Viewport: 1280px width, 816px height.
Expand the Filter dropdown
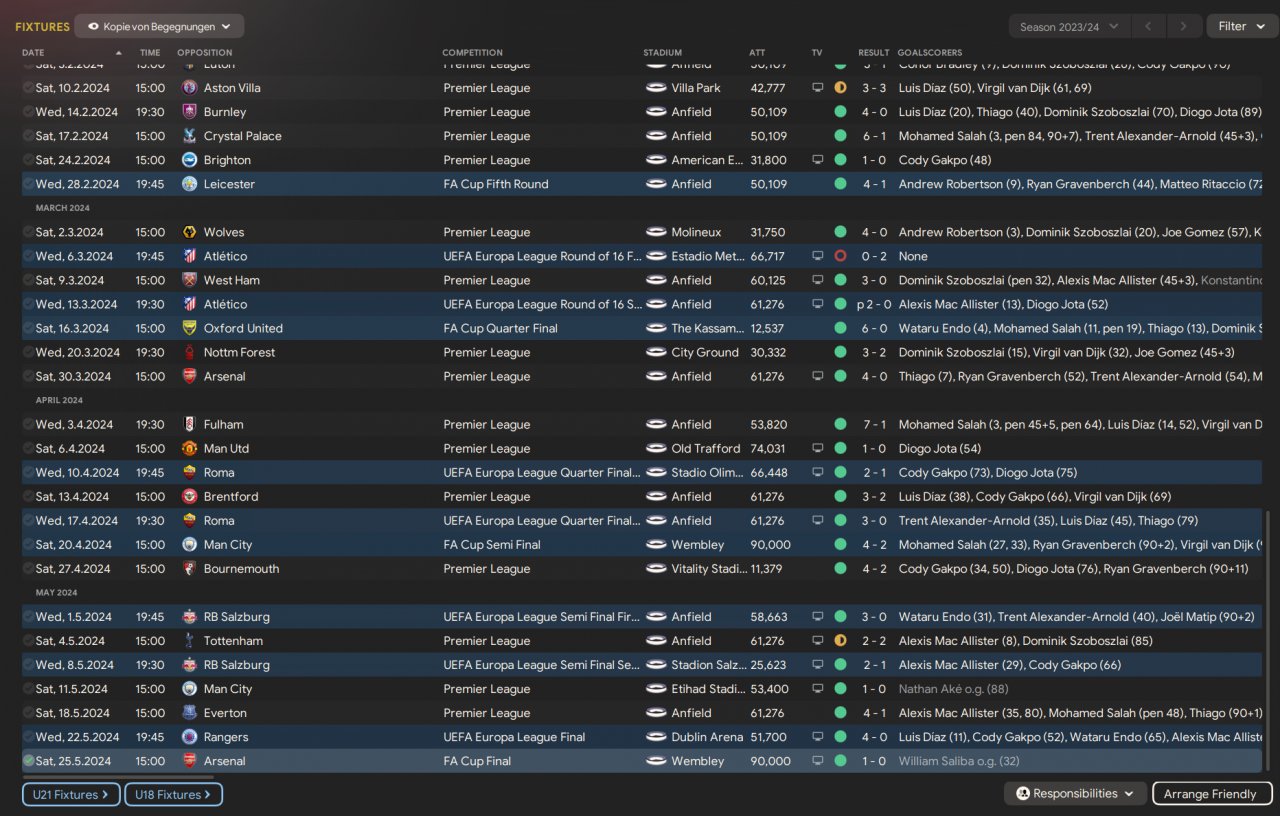click(1240, 27)
